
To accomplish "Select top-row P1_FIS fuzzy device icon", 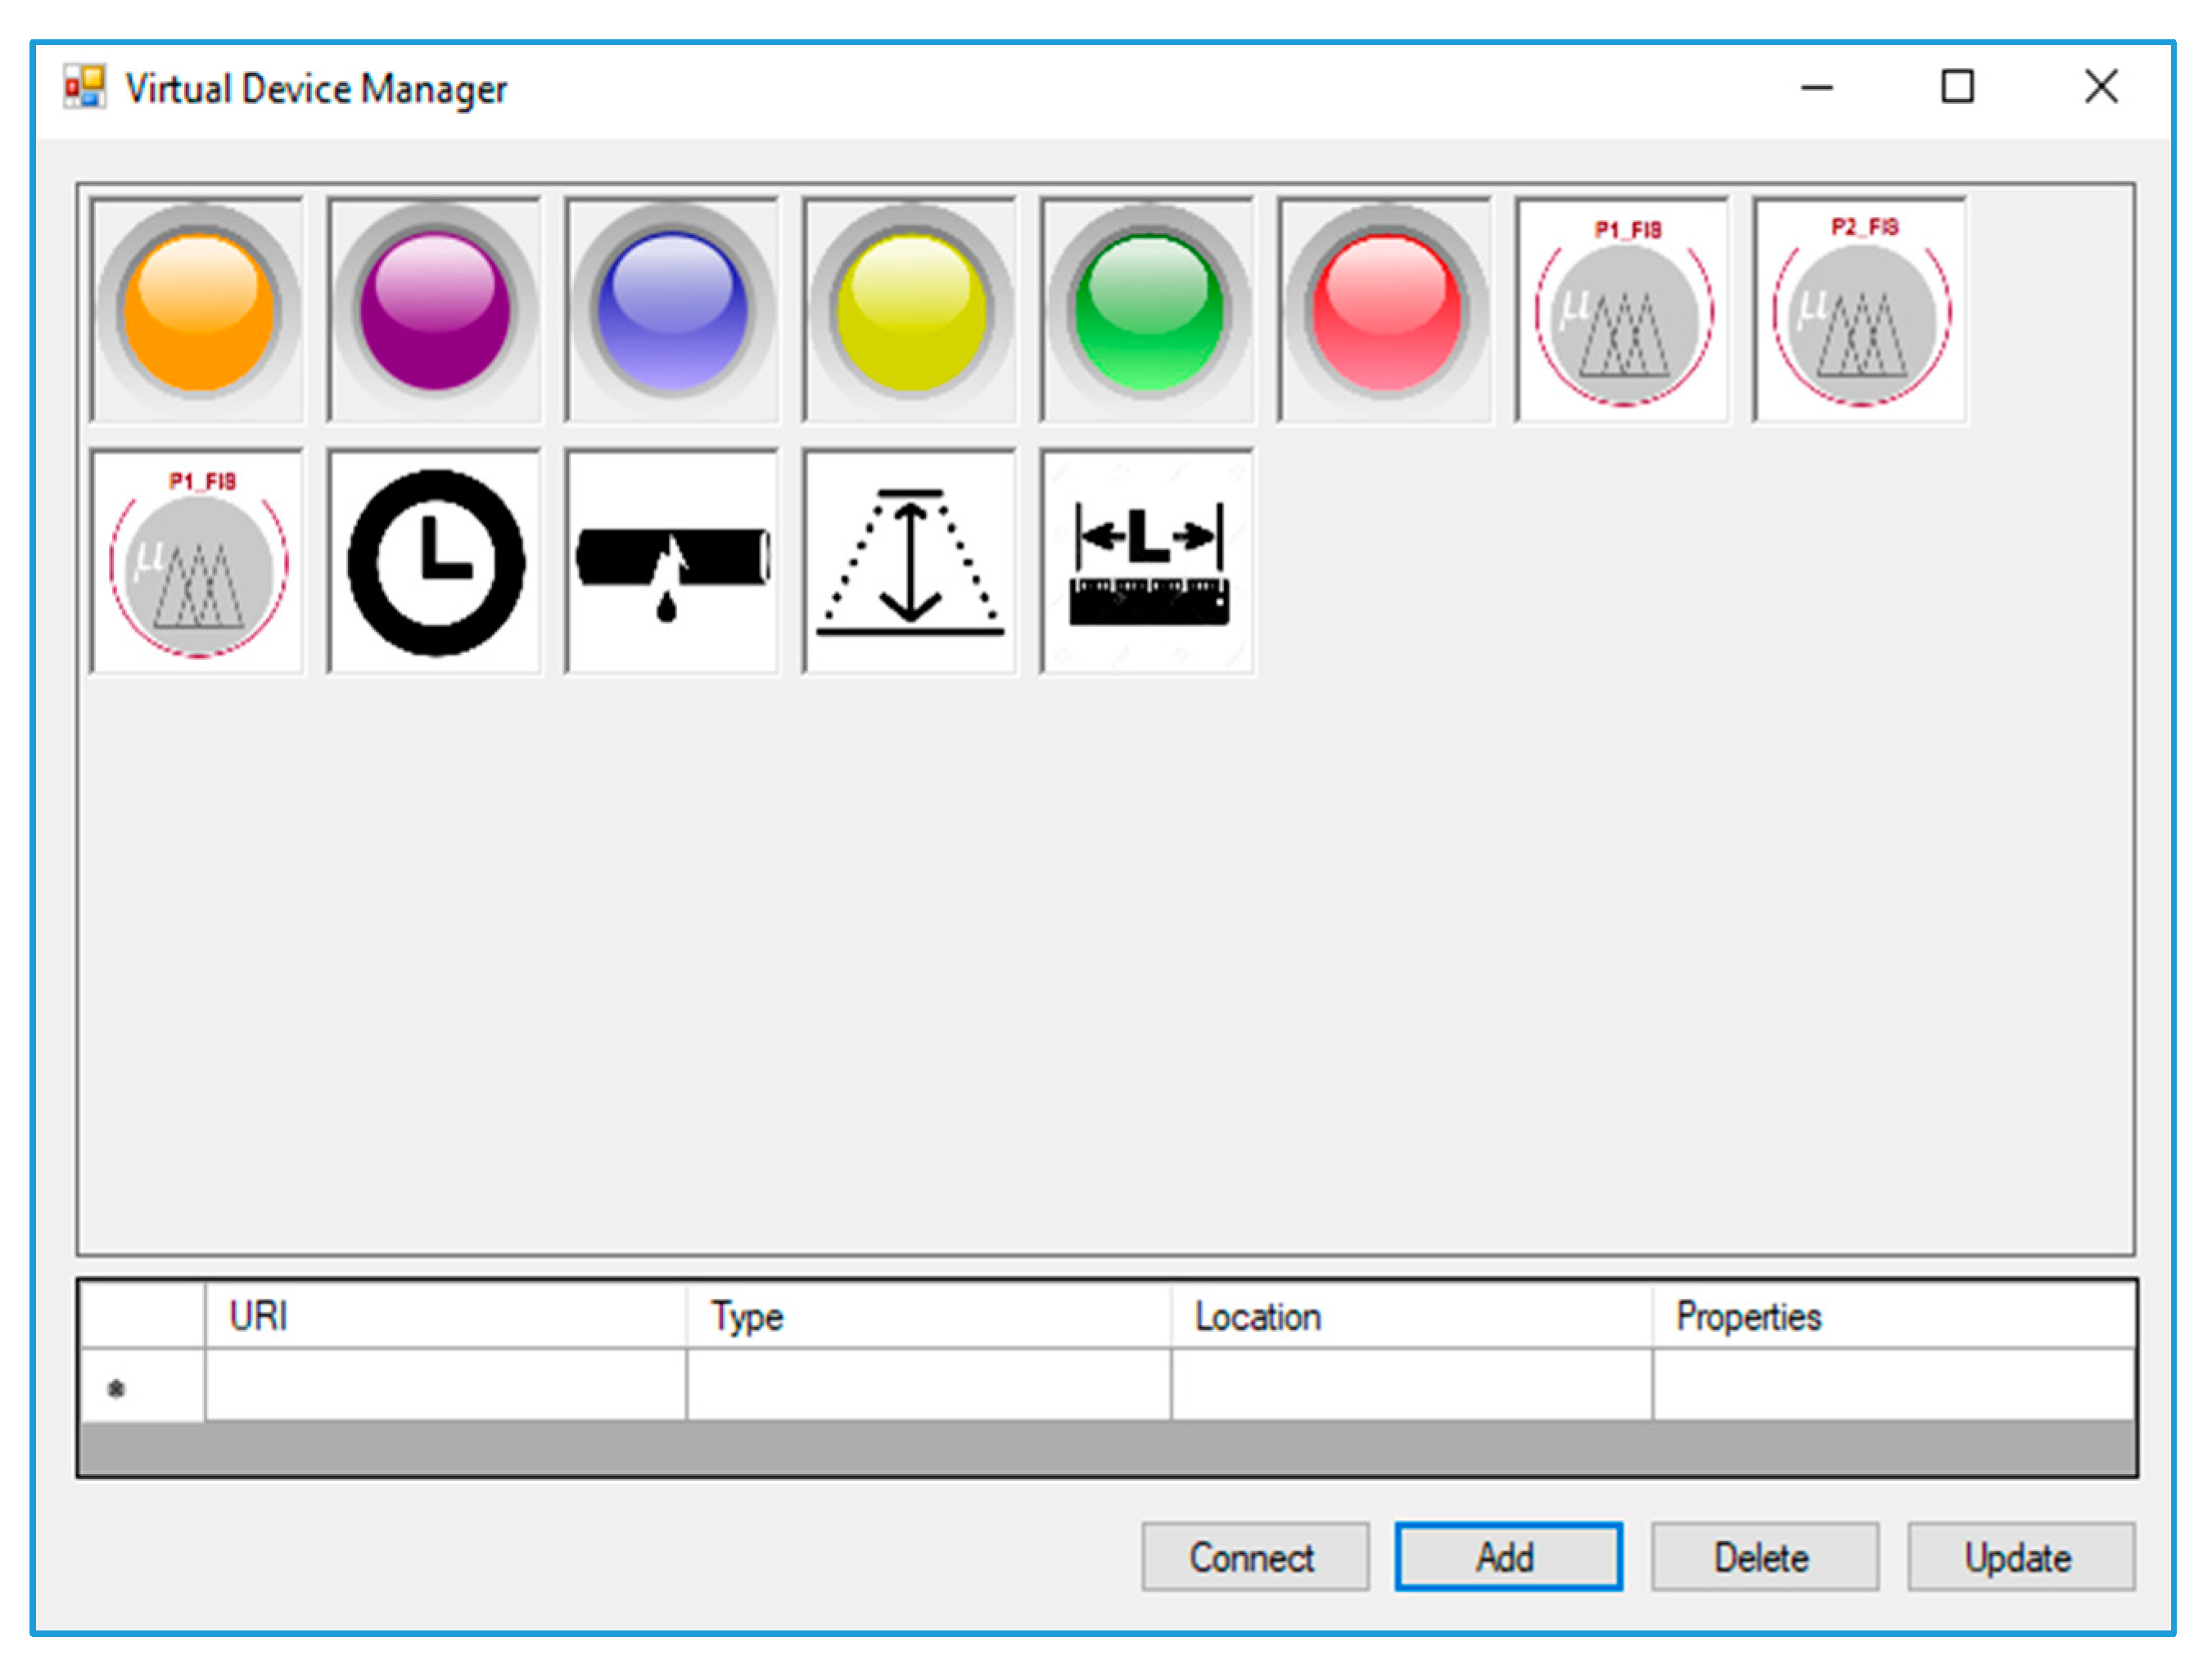I will [x=1623, y=310].
